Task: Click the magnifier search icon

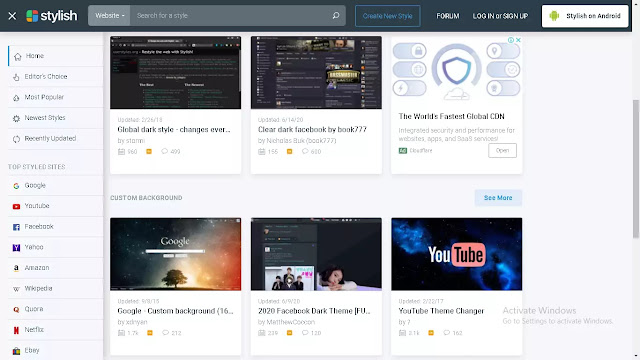Action: coord(336,16)
